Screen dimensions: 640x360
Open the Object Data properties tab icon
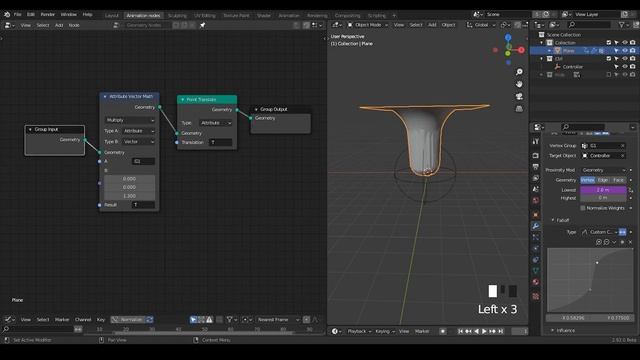click(x=536, y=271)
